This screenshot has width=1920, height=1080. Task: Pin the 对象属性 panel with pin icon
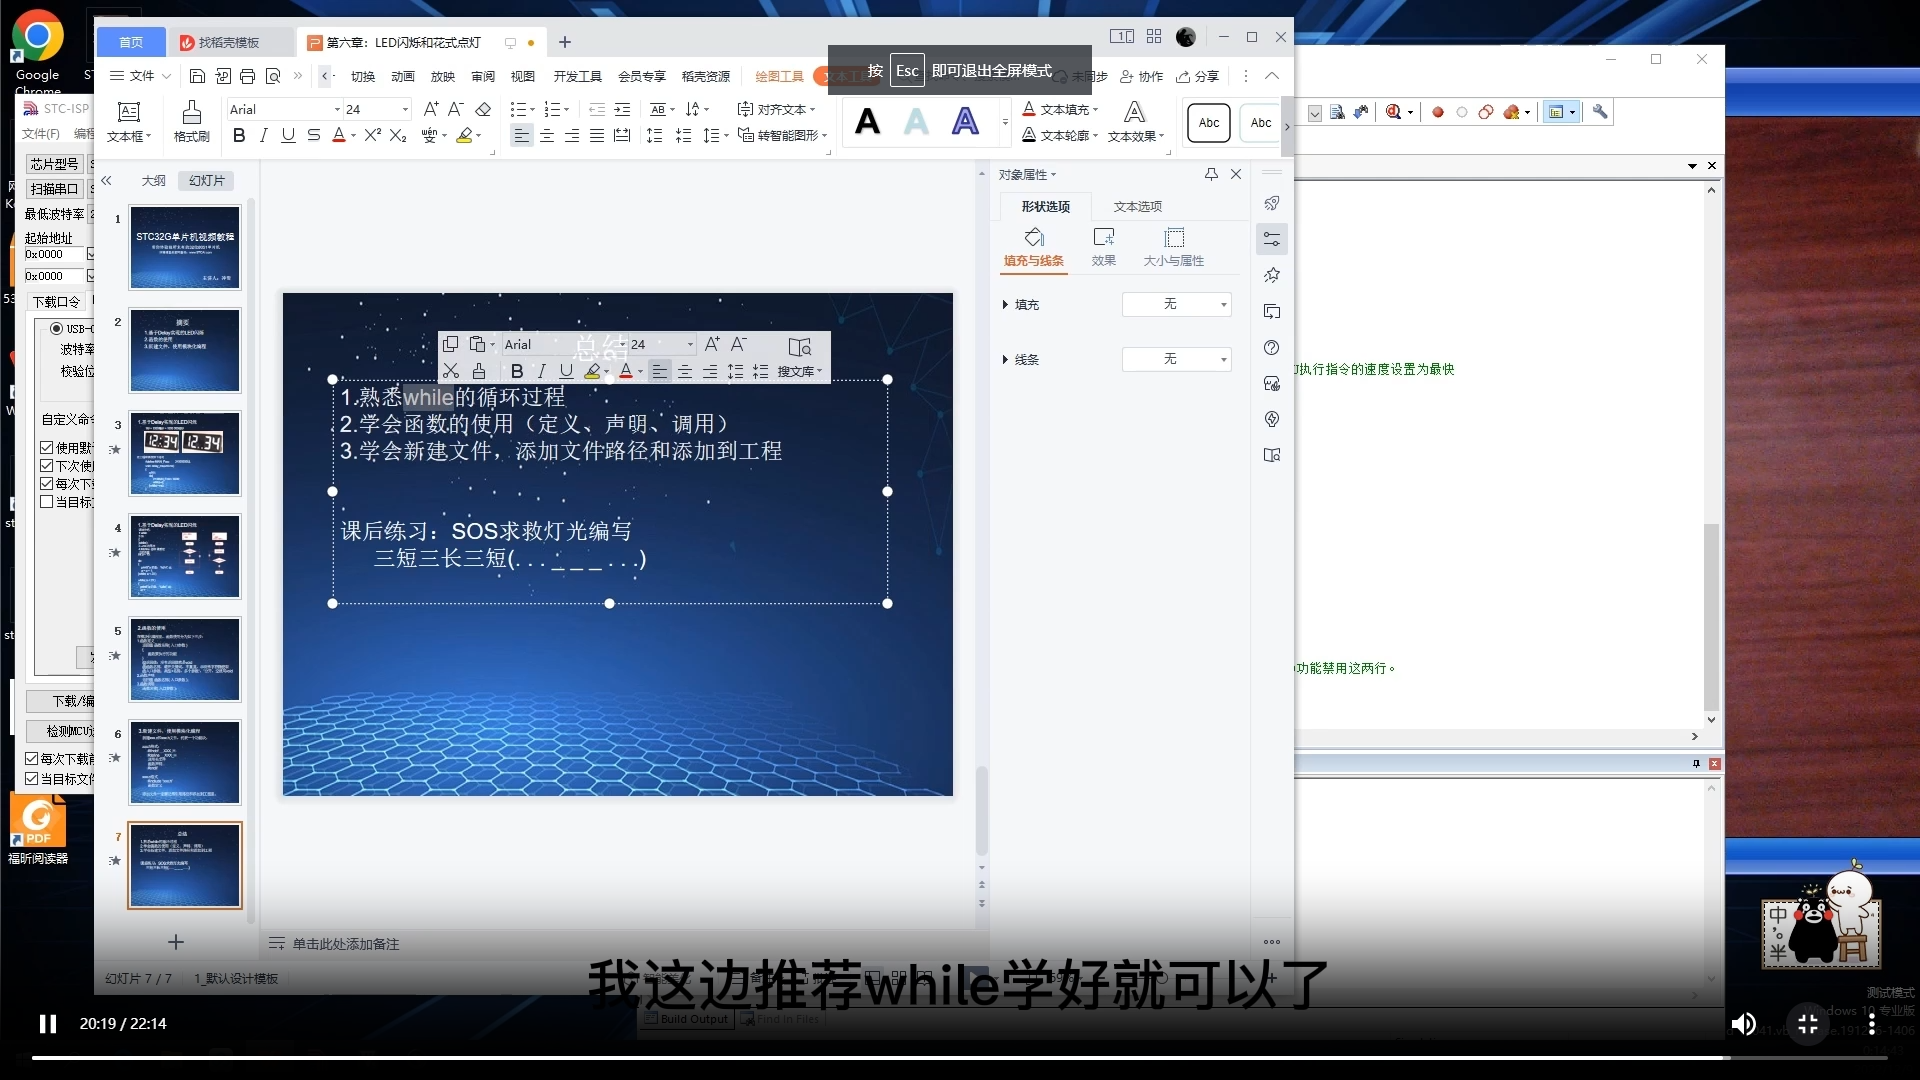coord(1211,174)
